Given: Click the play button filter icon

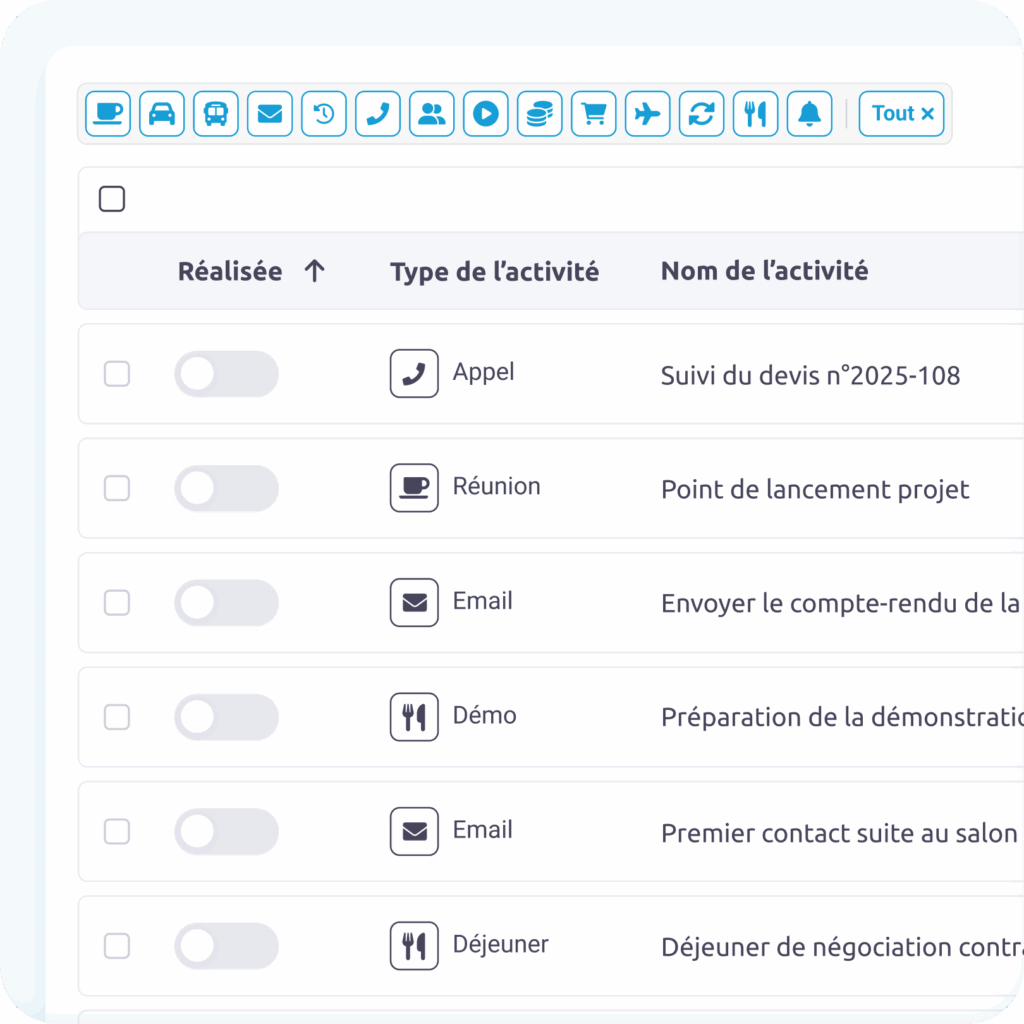Looking at the screenshot, I should (x=486, y=114).
